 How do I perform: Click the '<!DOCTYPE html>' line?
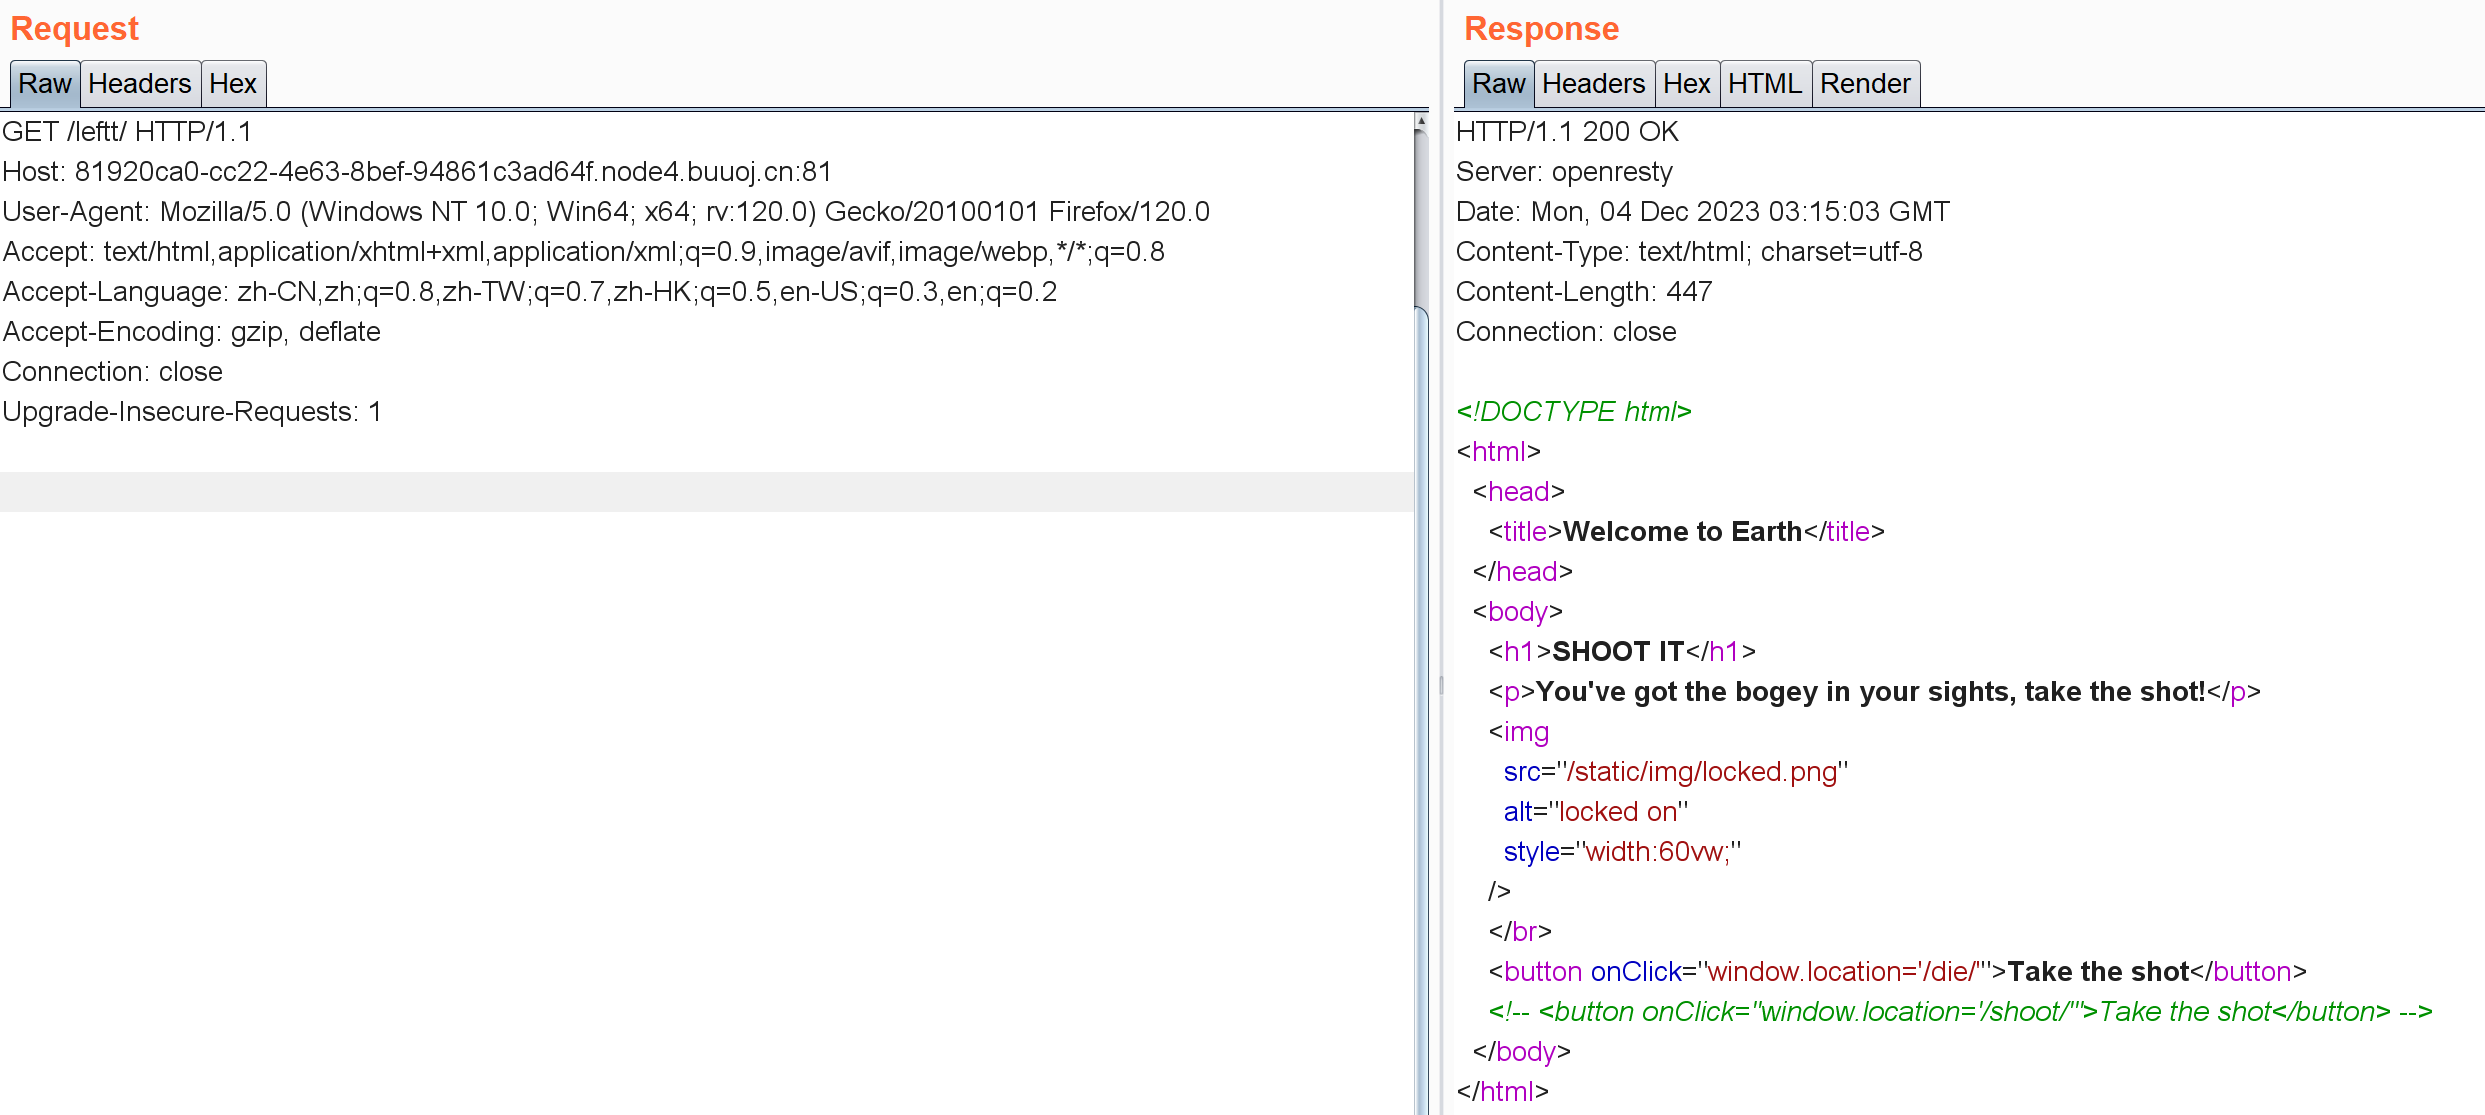(x=1574, y=412)
